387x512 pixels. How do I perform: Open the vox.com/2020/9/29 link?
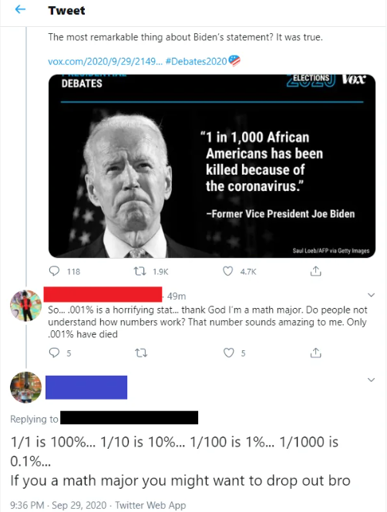[105, 62]
